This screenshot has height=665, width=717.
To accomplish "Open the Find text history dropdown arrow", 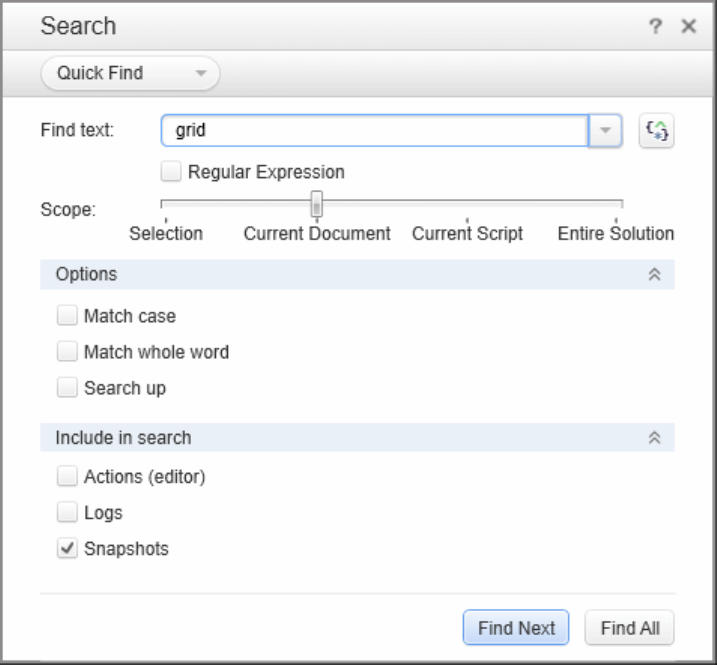I will 605,131.
